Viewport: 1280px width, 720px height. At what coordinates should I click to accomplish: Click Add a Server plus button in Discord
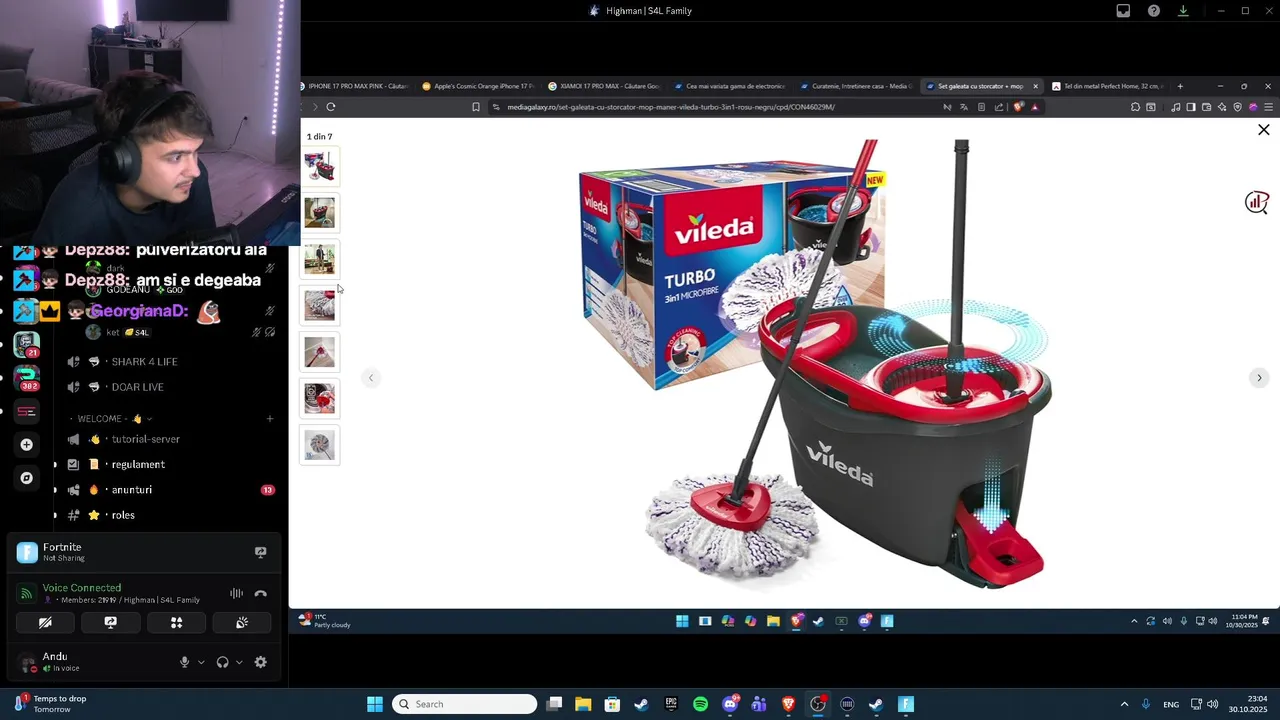[x=27, y=444]
